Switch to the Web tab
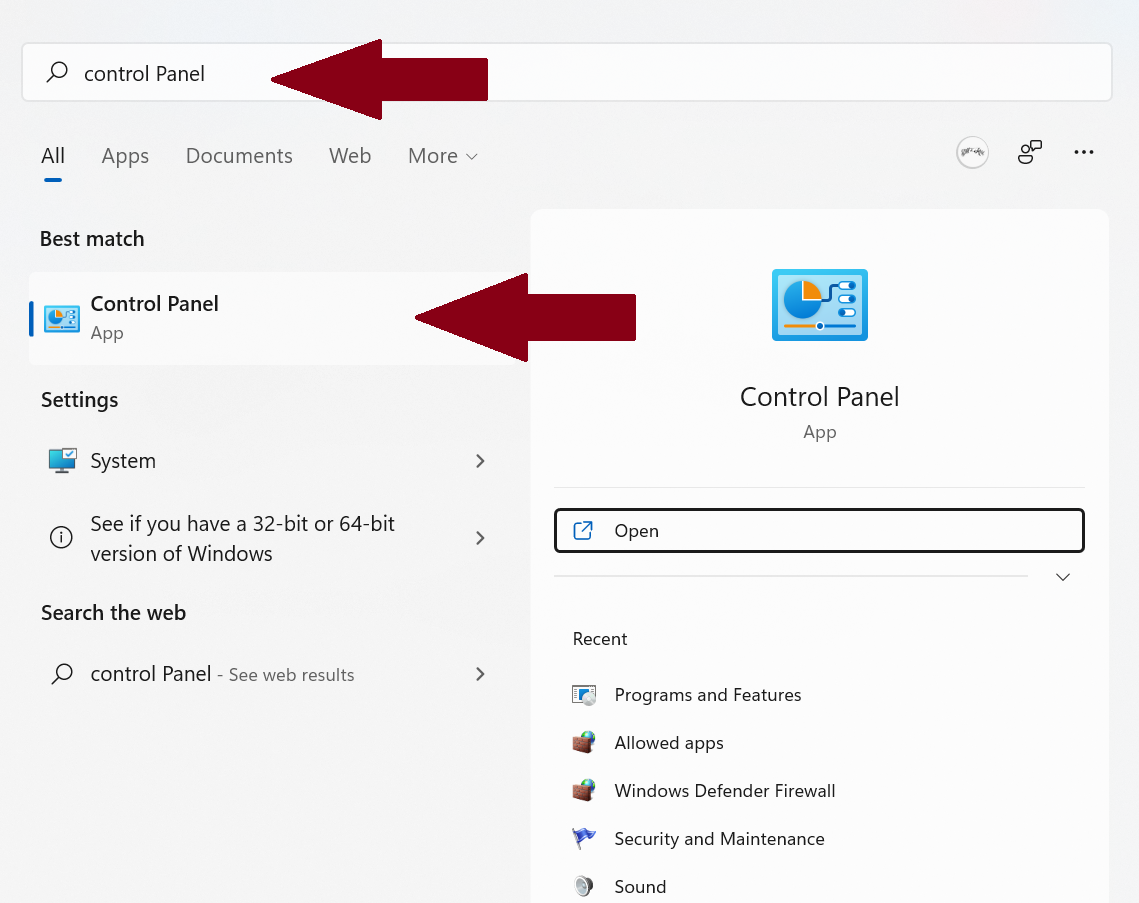1139x903 pixels. (350, 155)
